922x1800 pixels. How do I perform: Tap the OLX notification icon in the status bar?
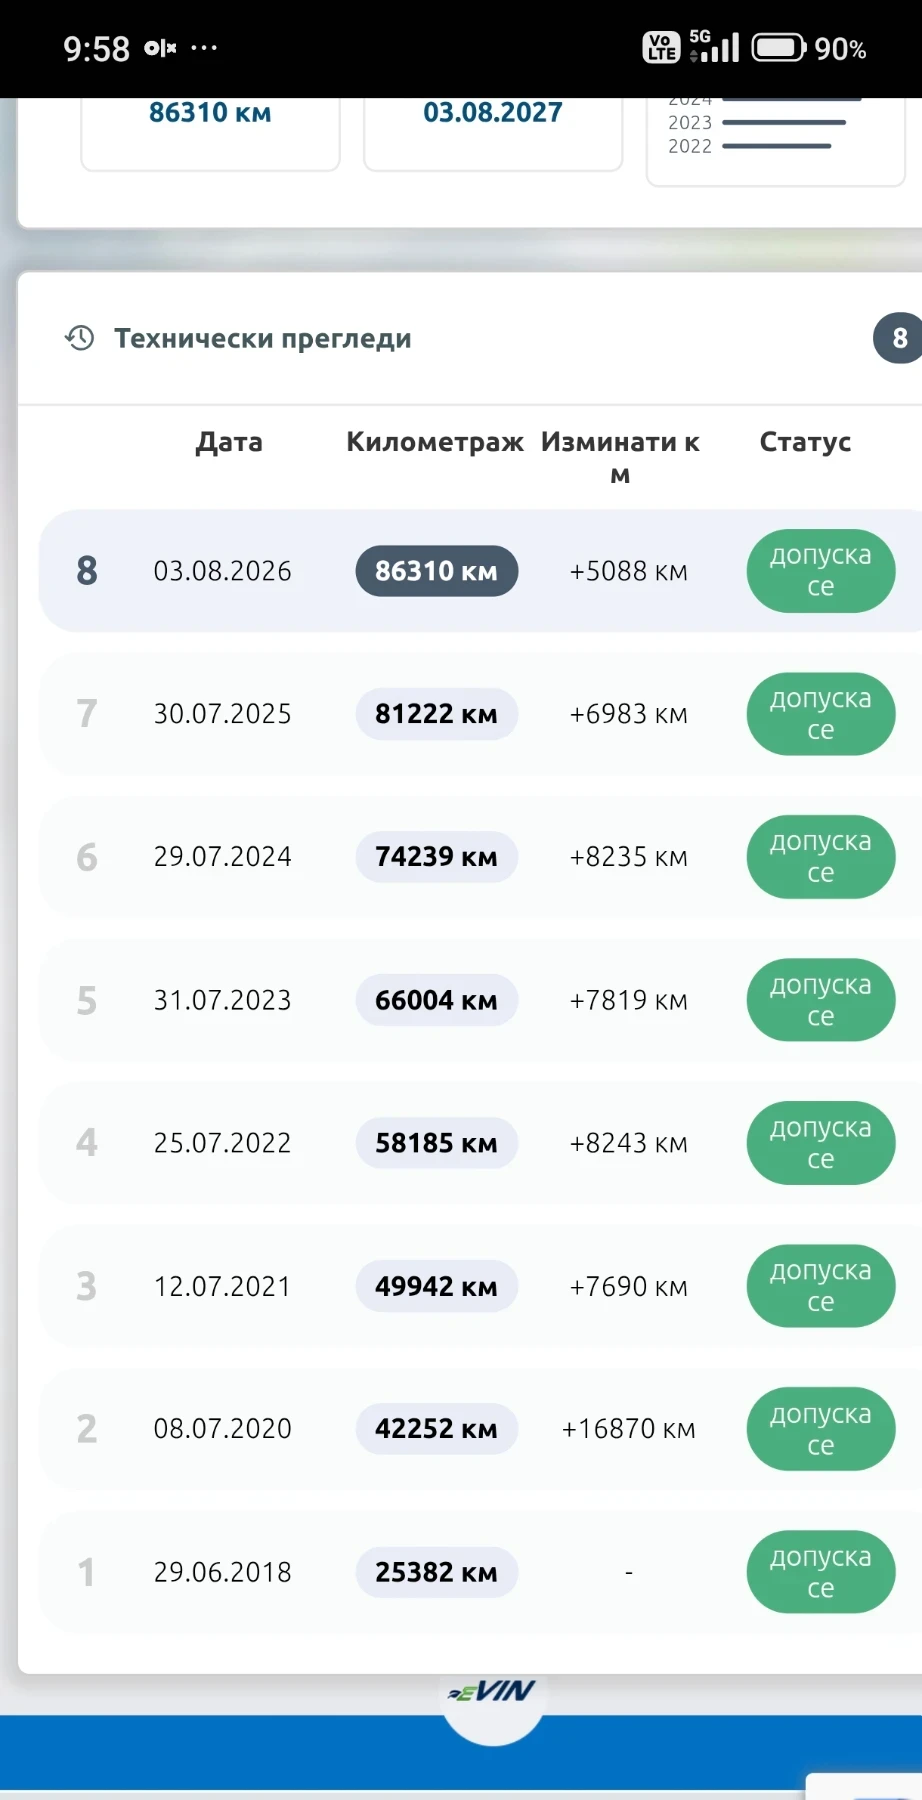point(160,48)
